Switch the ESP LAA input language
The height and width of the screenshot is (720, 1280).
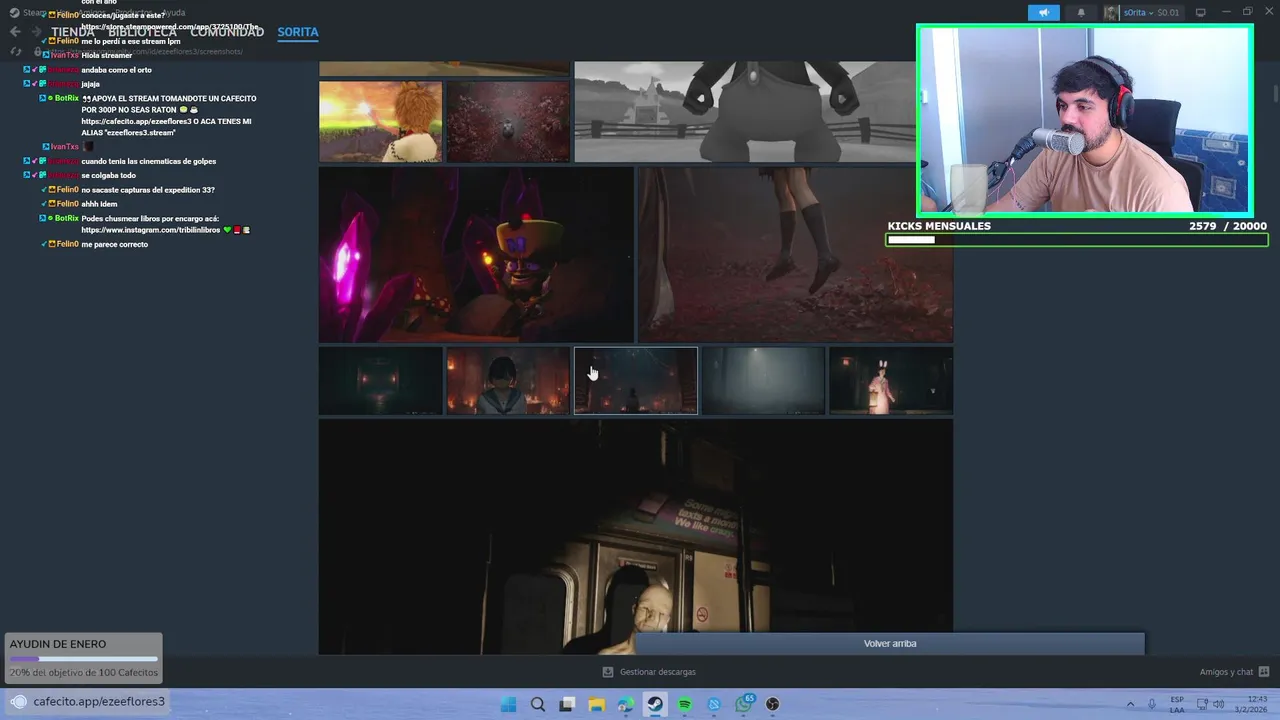click(x=1177, y=704)
